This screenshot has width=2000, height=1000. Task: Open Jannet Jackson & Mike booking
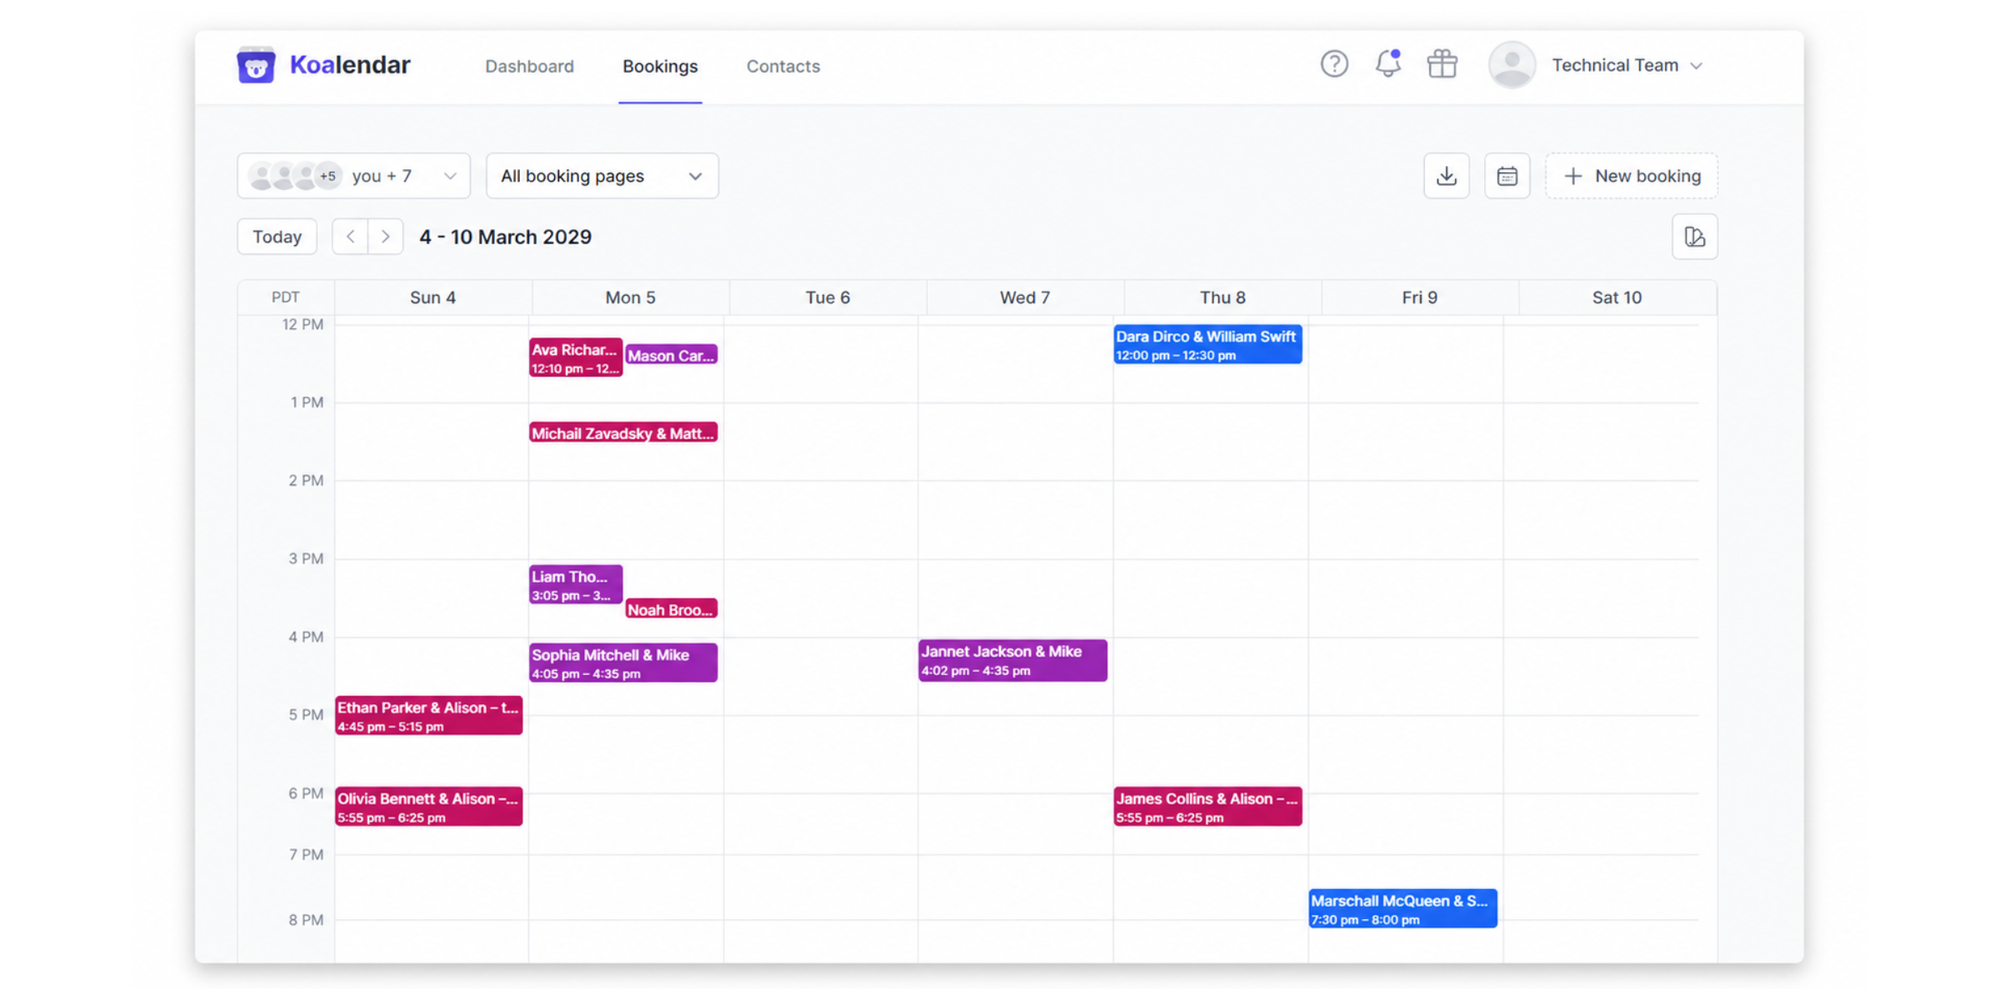click(1012, 660)
